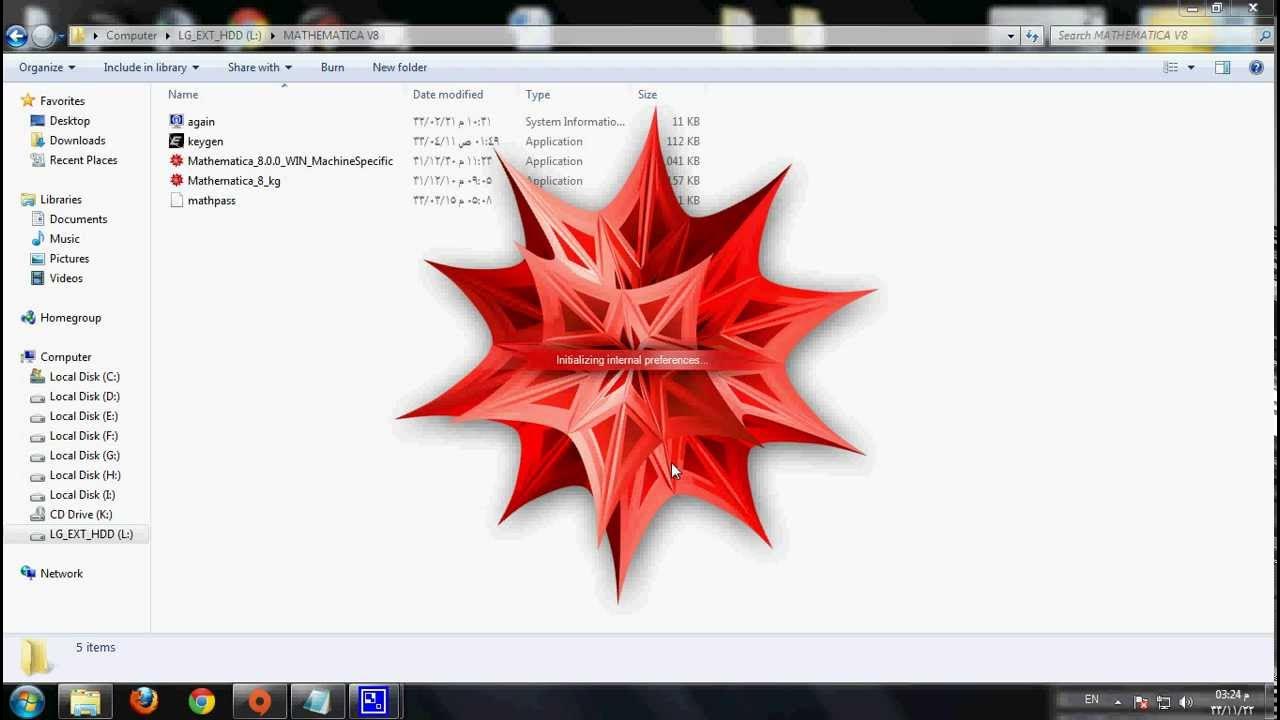Screen dimensions: 1280x720
Task: Launch Google Chrome from the taskbar
Action: pos(202,702)
